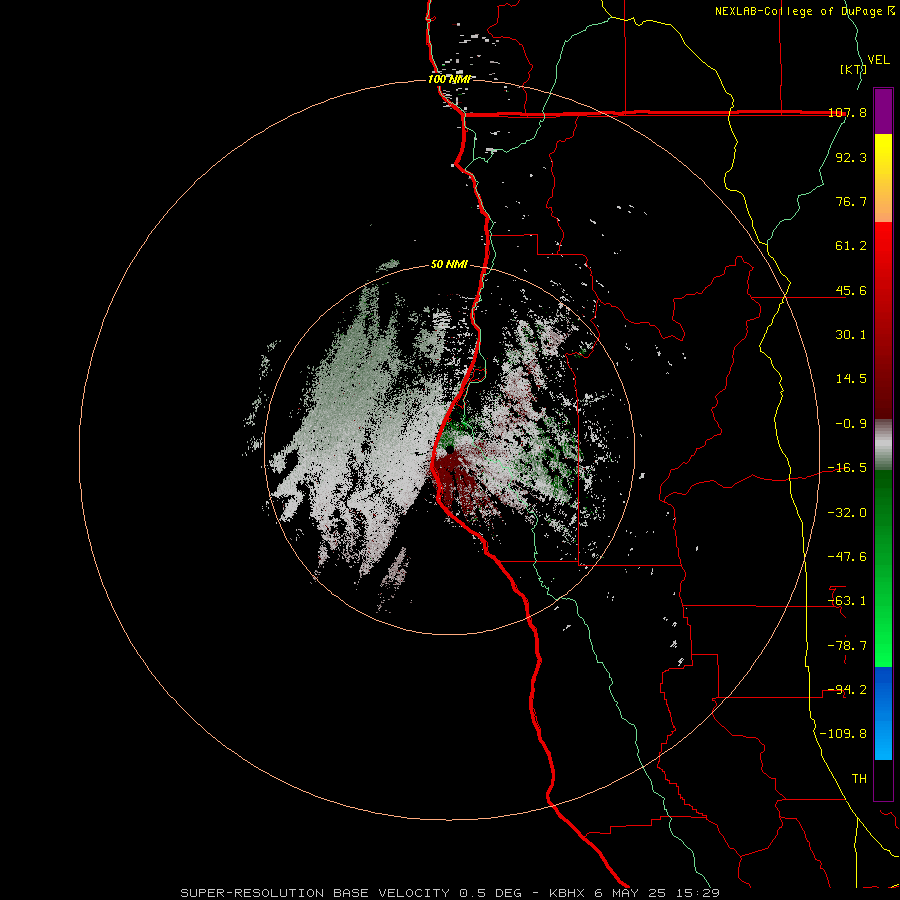This screenshot has height=900, width=900.
Task: Click the 45.6 legend value
Action: coord(851,290)
